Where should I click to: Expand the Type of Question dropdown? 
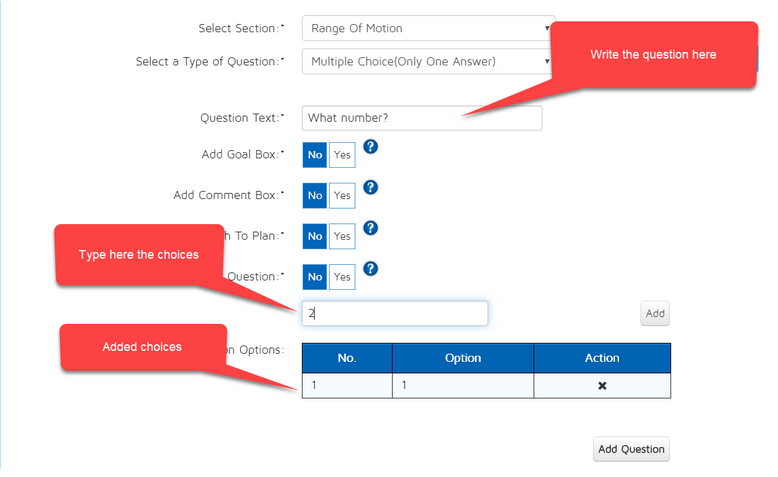pos(428,62)
